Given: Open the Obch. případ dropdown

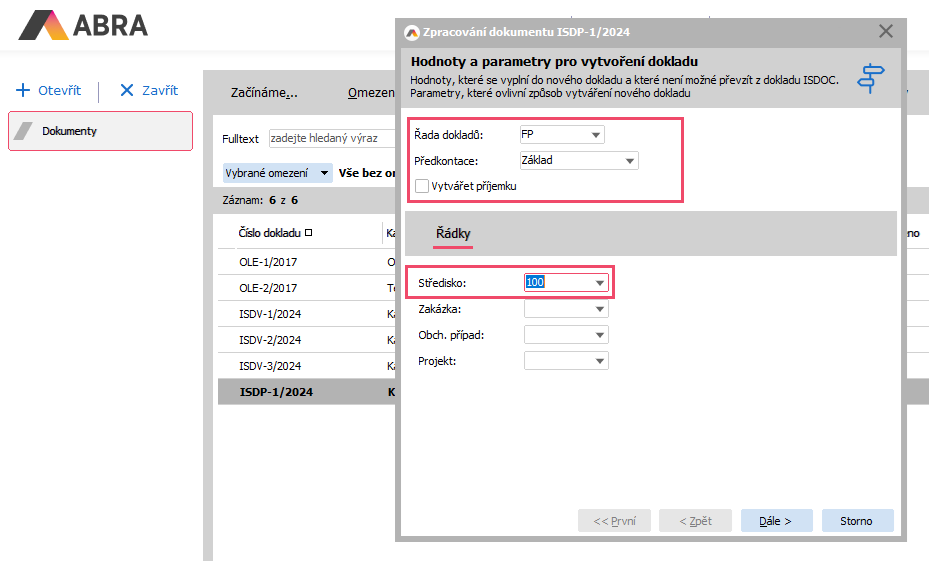Looking at the screenshot, I should click(599, 335).
